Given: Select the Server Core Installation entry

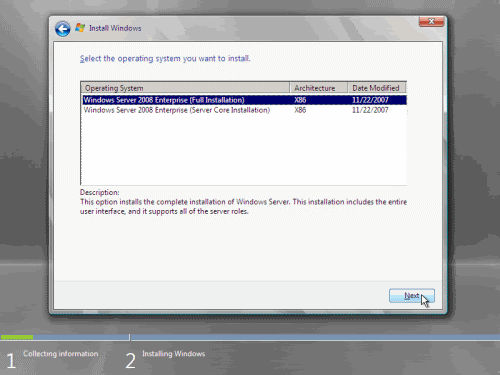Looking at the screenshot, I should coord(244,110).
